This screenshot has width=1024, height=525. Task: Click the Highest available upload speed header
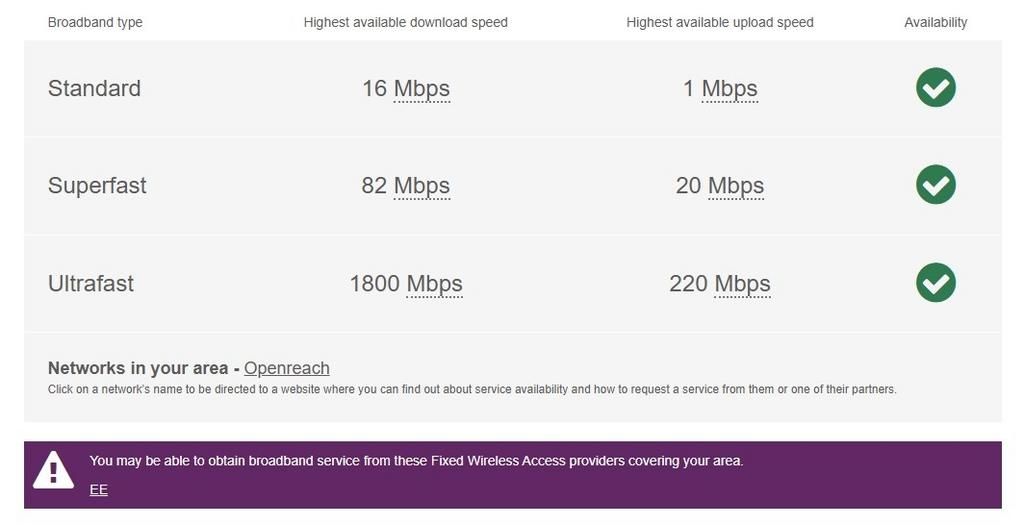[x=719, y=22]
